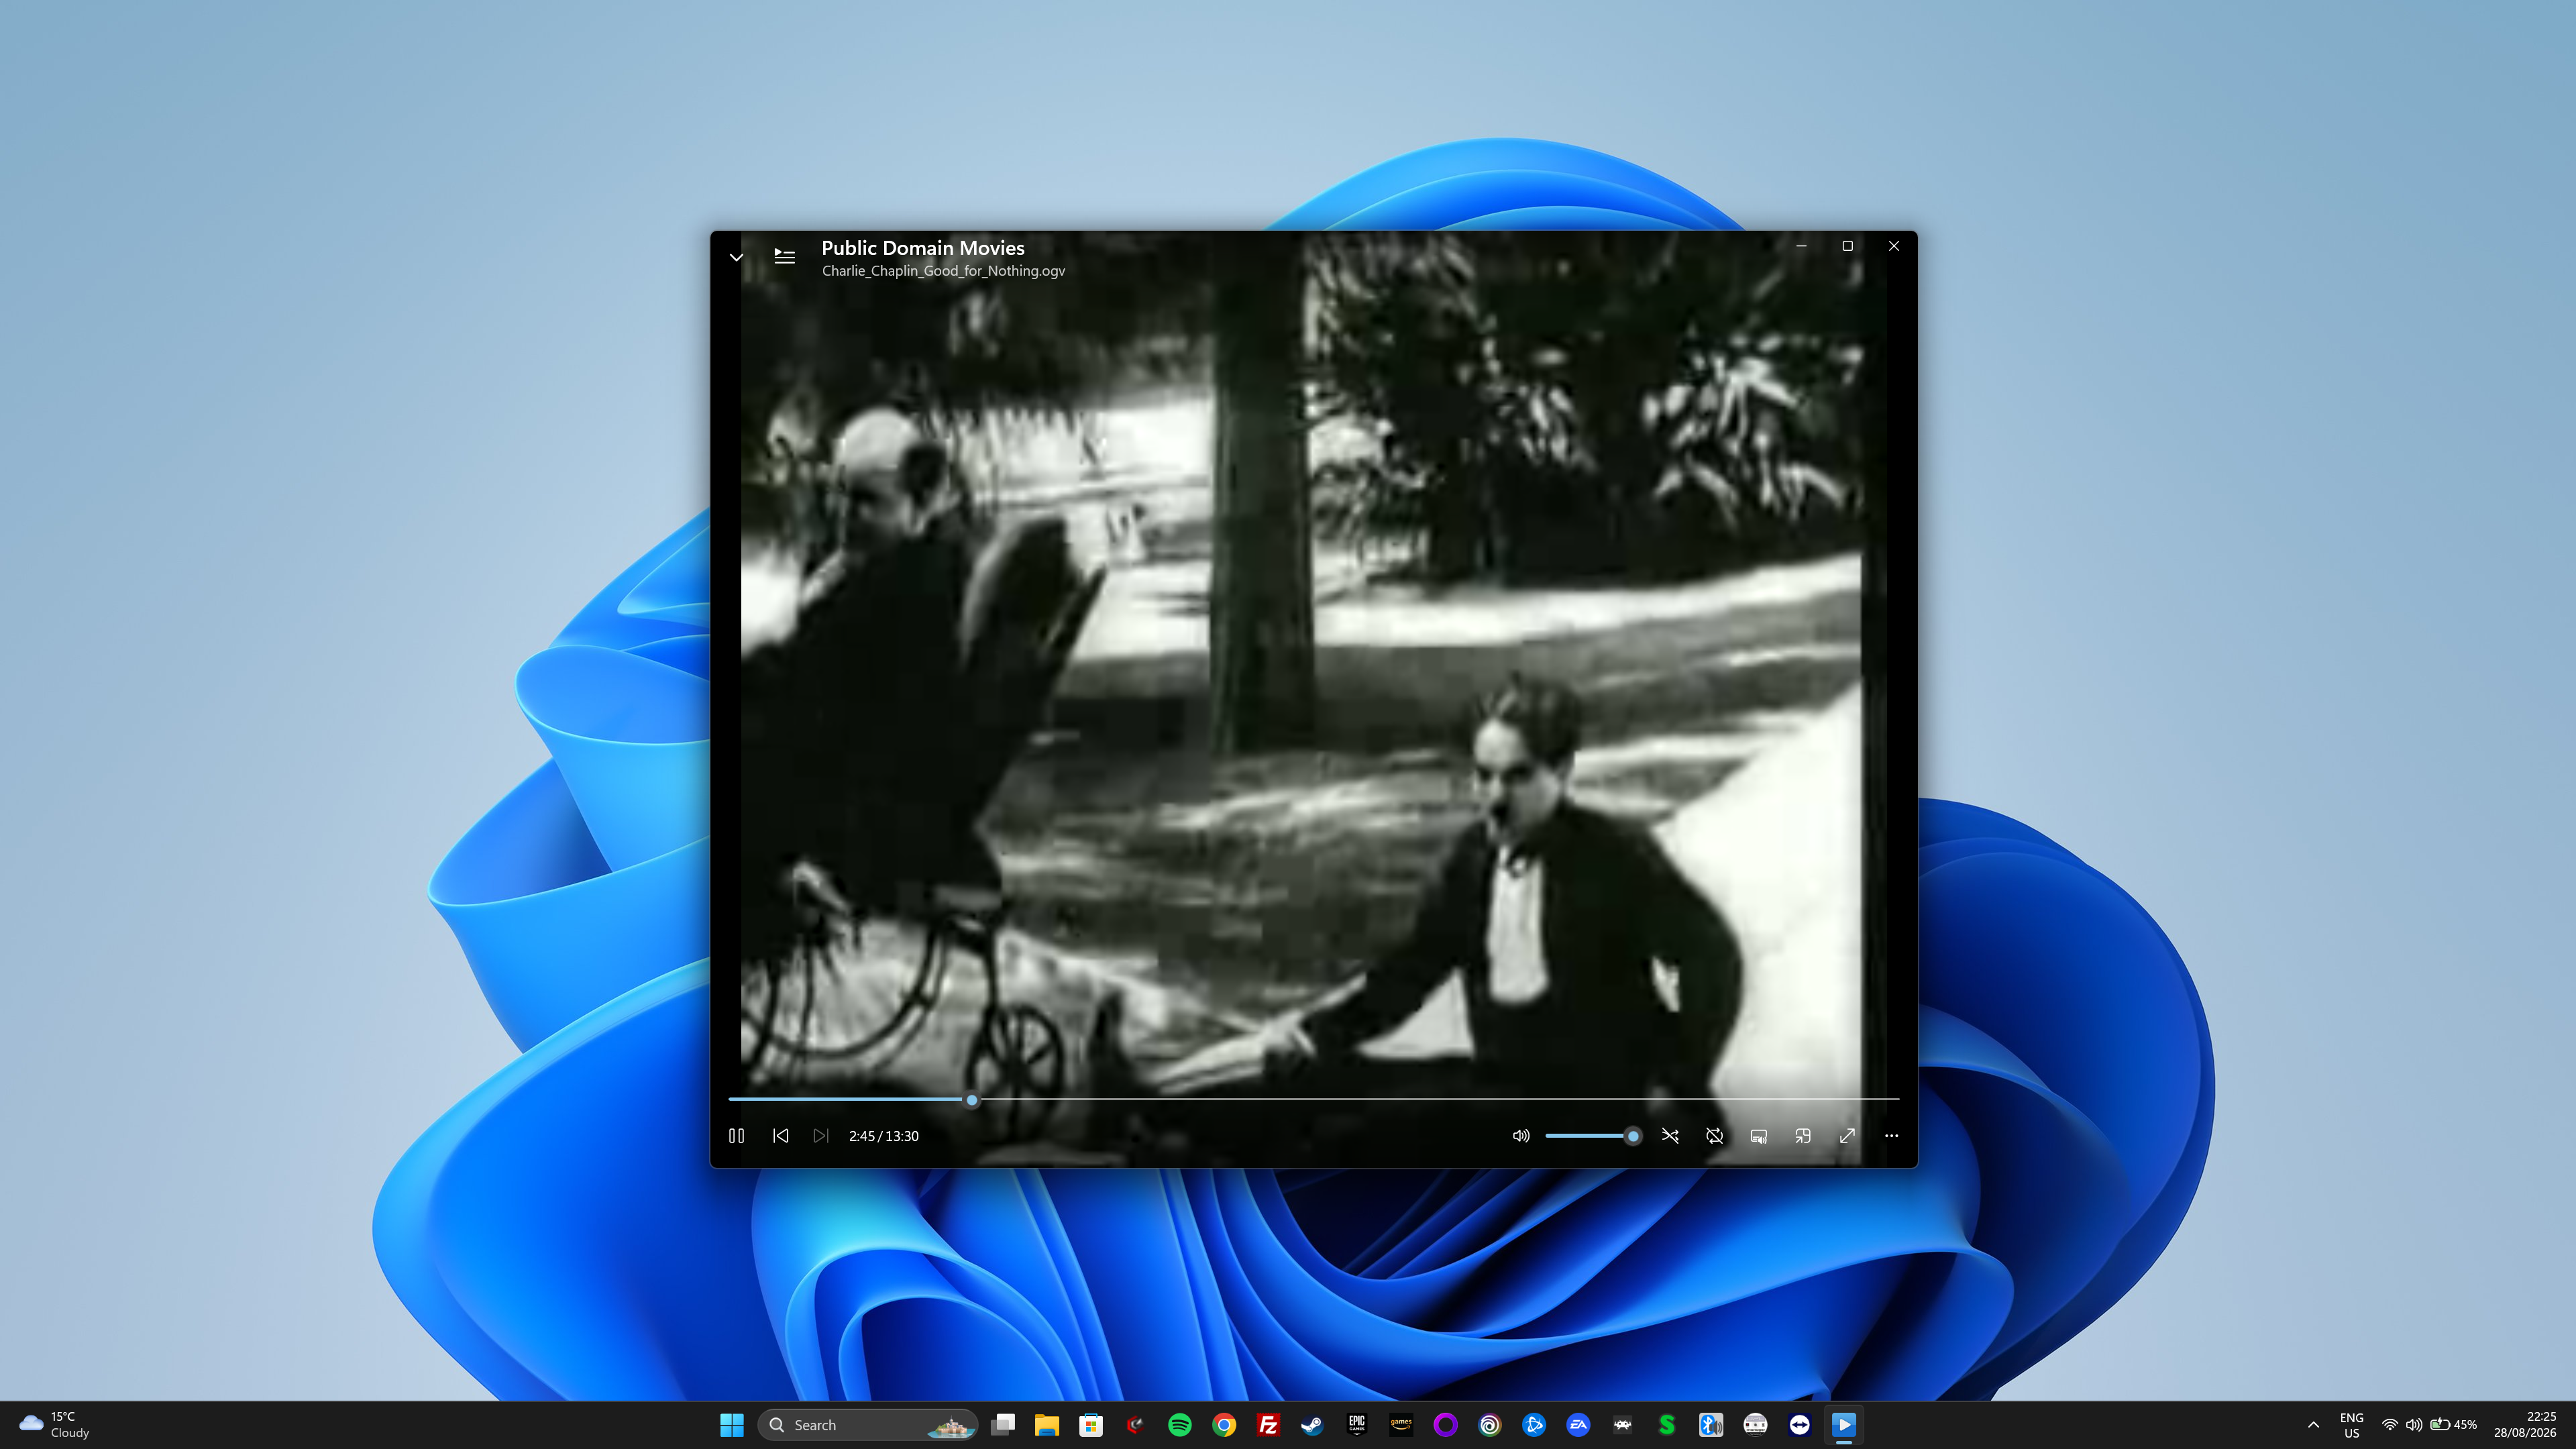Maximize the Media Player window

click(x=1847, y=246)
